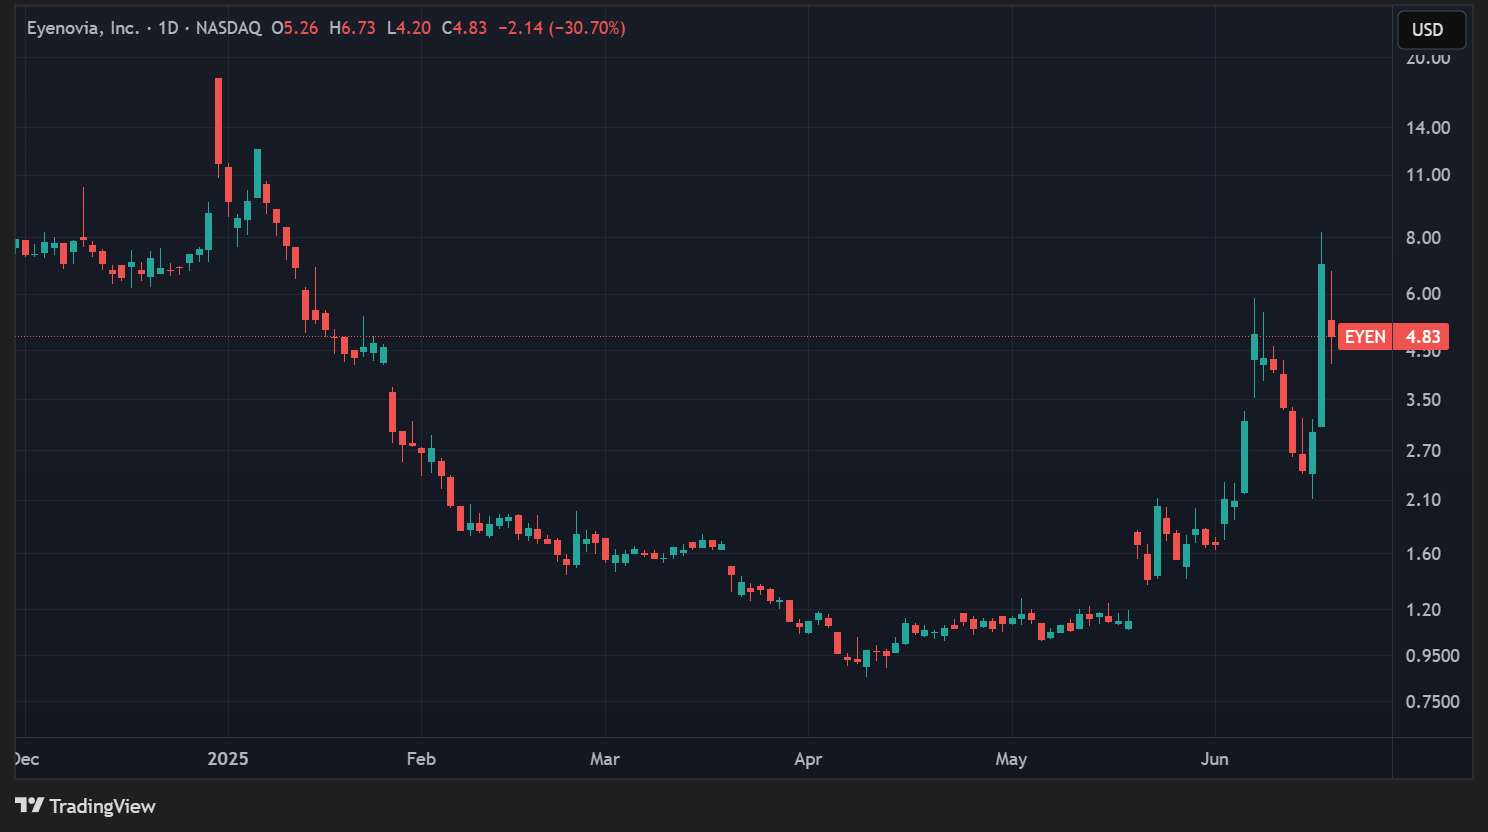Open the USD currency selector
Image resolution: width=1488 pixels, height=832 pixels.
[x=1430, y=29]
